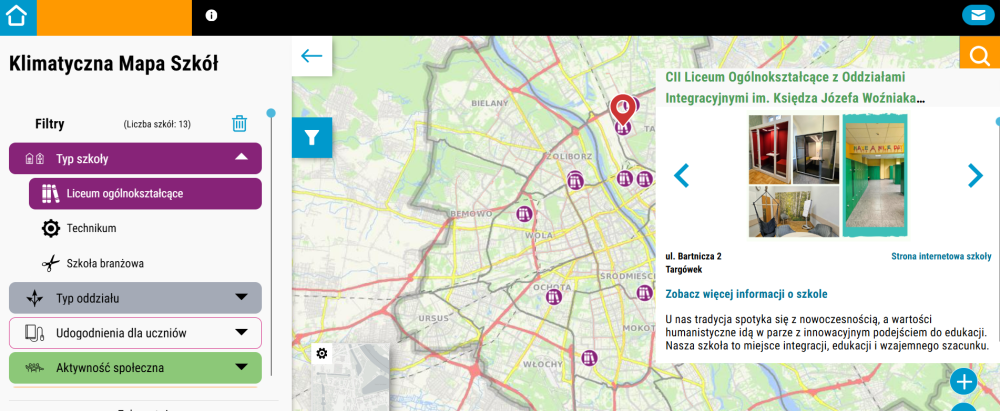The width and height of the screenshot is (1000, 411).
Task: Click Zobacz więcej informacji o szkole
Action: click(x=746, y=294)
